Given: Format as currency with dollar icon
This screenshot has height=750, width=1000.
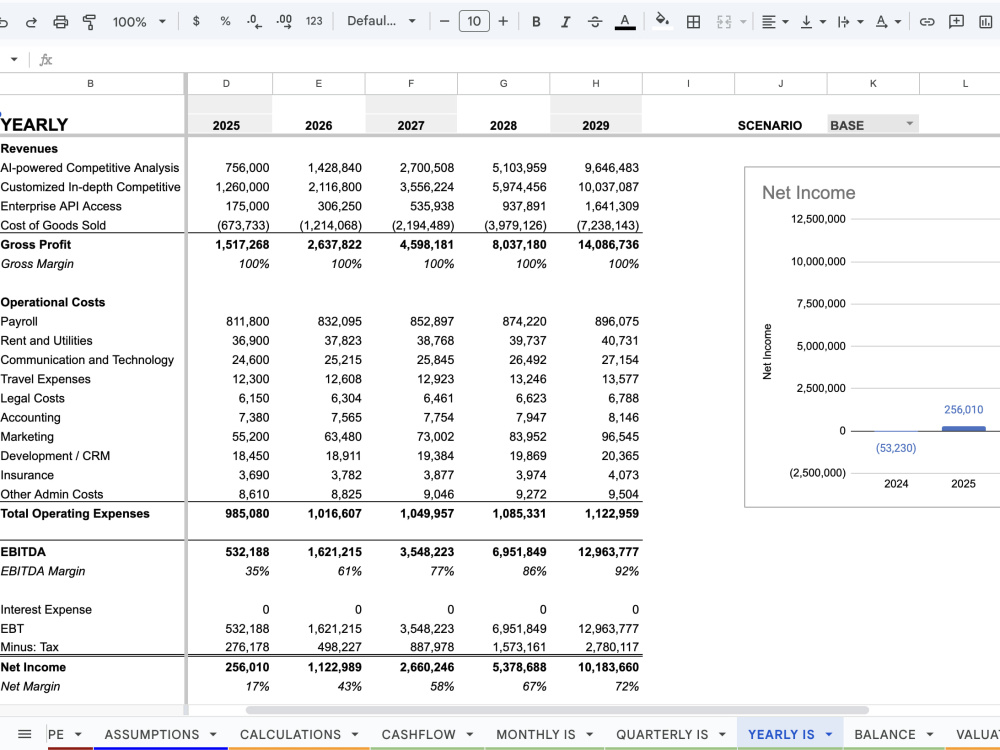Looking at the screenshot, I should (196, 21).
